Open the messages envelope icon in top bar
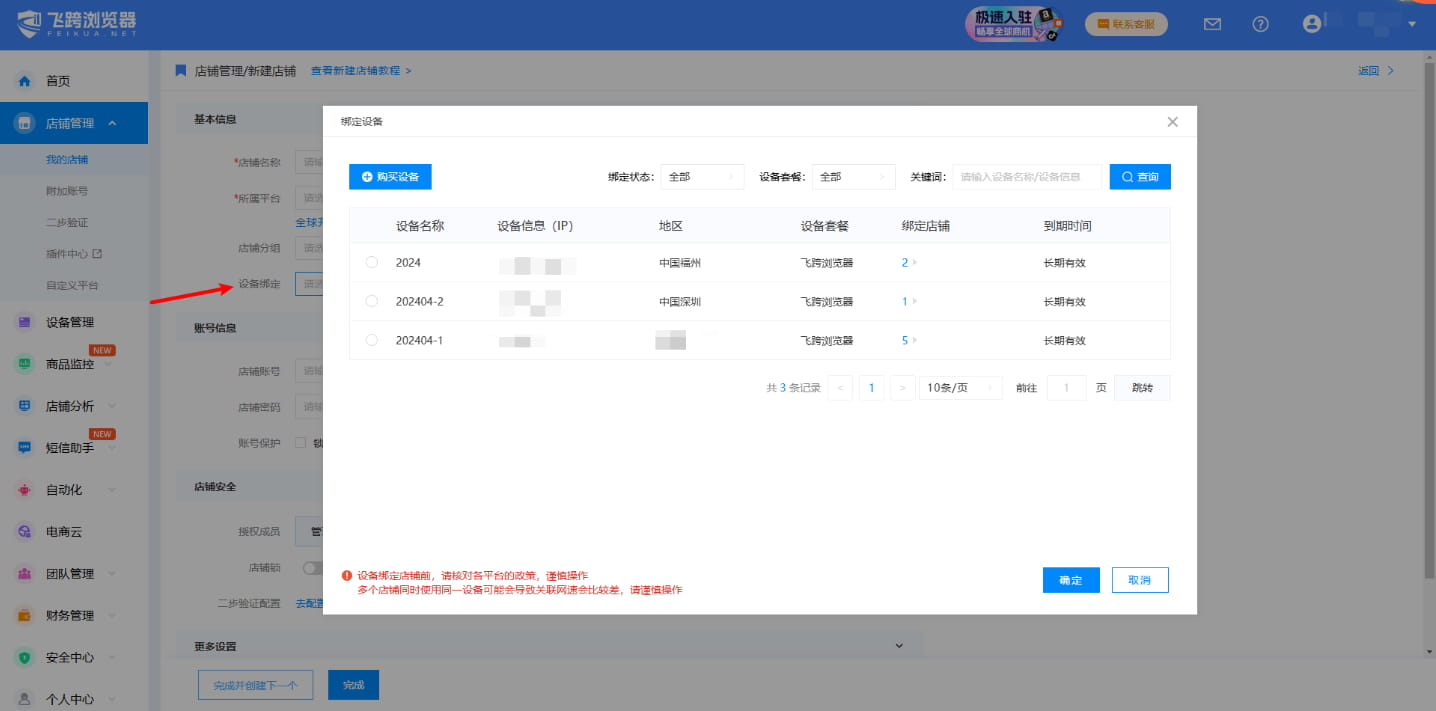Viewport: 1436px width, 711px height. (1211, 23)
